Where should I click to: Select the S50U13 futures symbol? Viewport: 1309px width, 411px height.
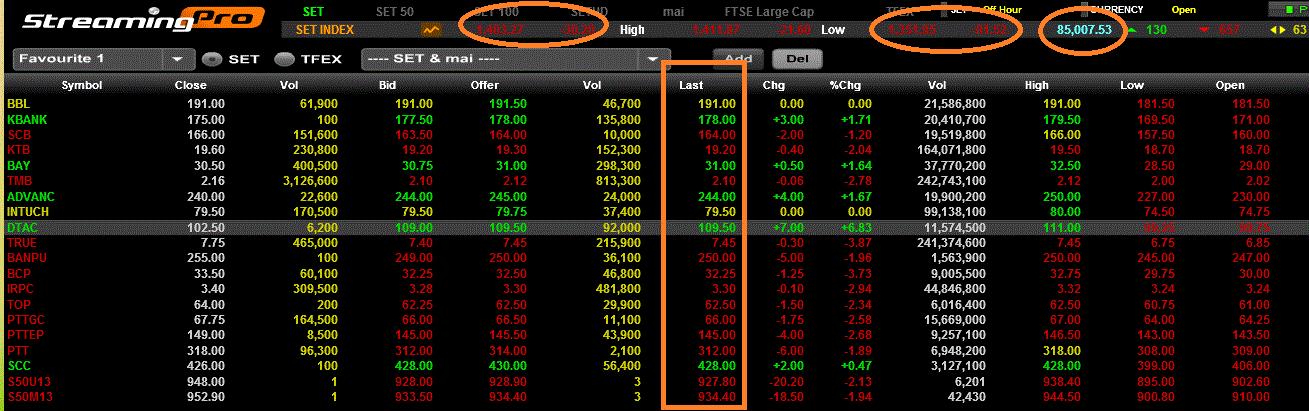[x=28, y=382]
